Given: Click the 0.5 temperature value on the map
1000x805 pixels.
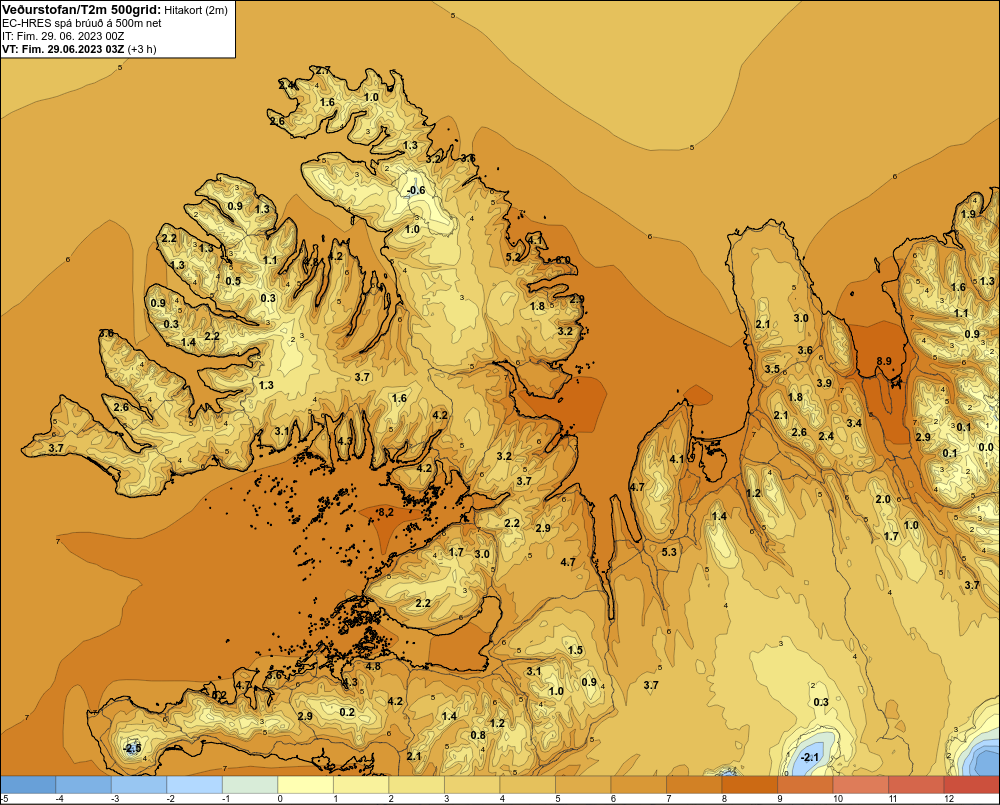Looking at the screenshot, I should pos(233,281).
